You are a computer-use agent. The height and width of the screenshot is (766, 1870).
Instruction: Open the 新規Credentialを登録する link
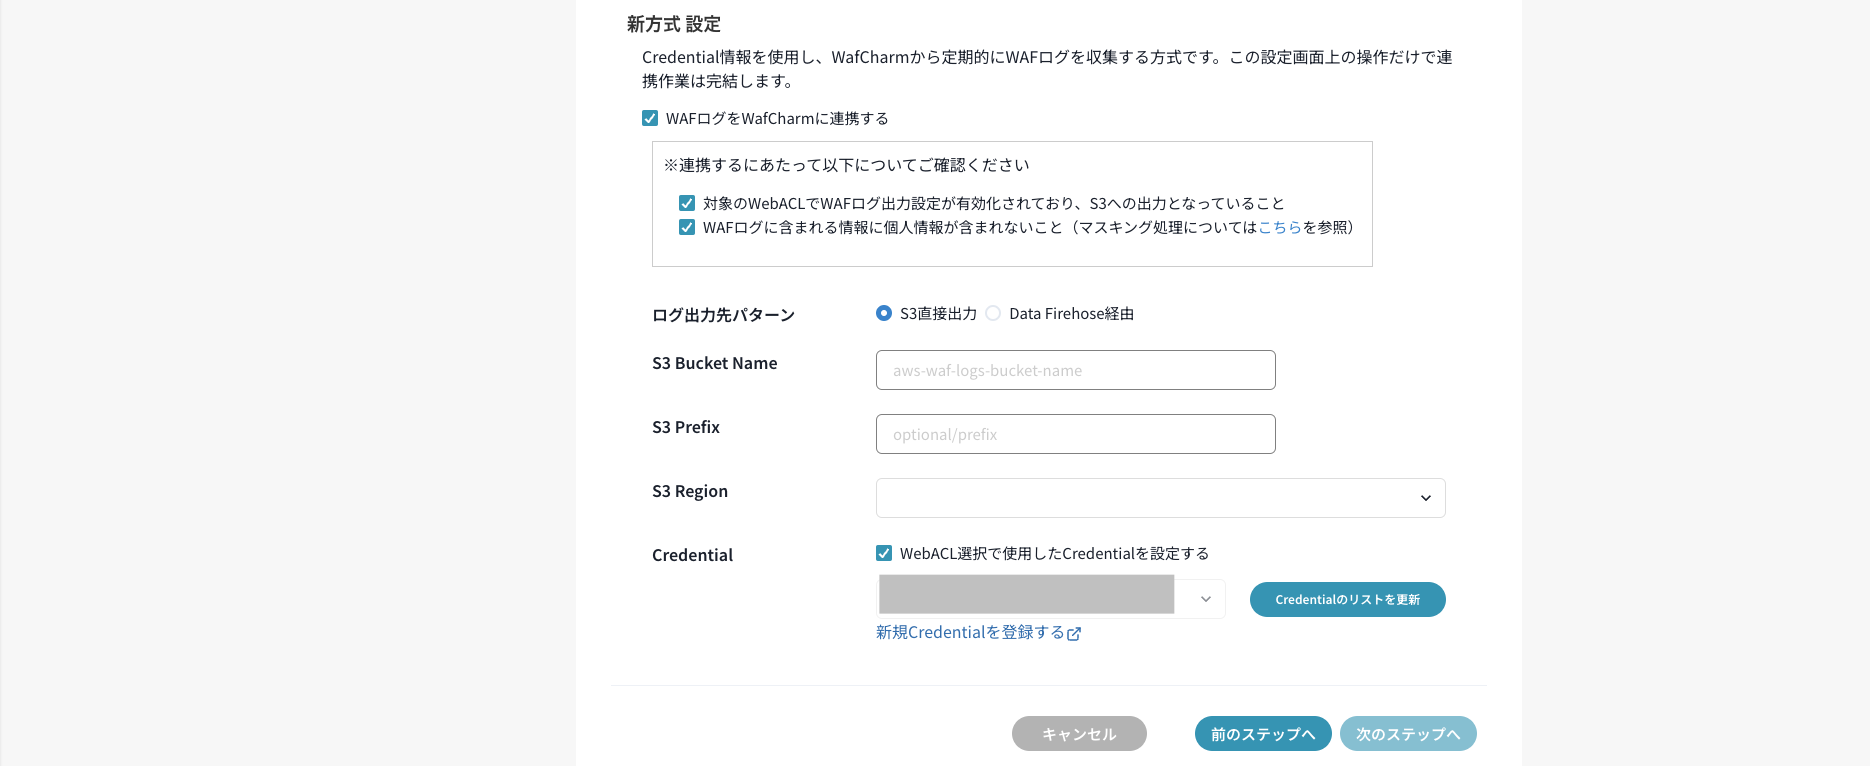coord(970,633)
